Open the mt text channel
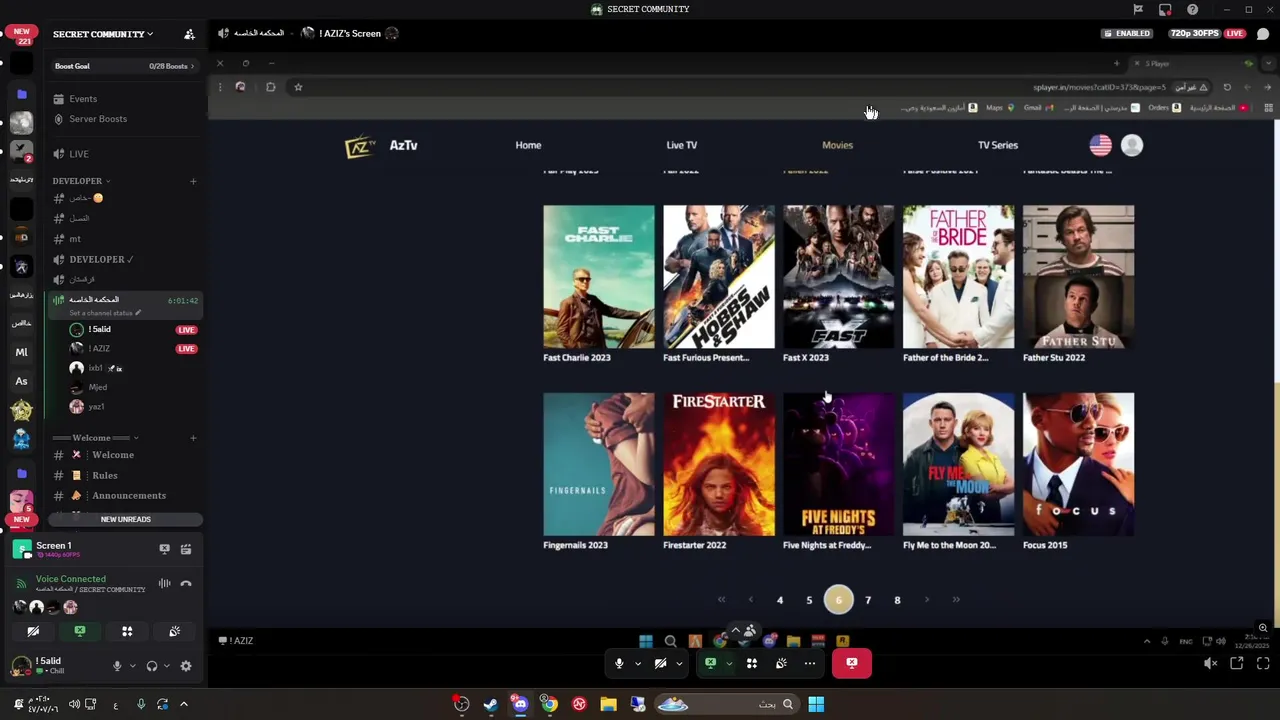Viewport: 1280px width, 720px height. [75, 239]
